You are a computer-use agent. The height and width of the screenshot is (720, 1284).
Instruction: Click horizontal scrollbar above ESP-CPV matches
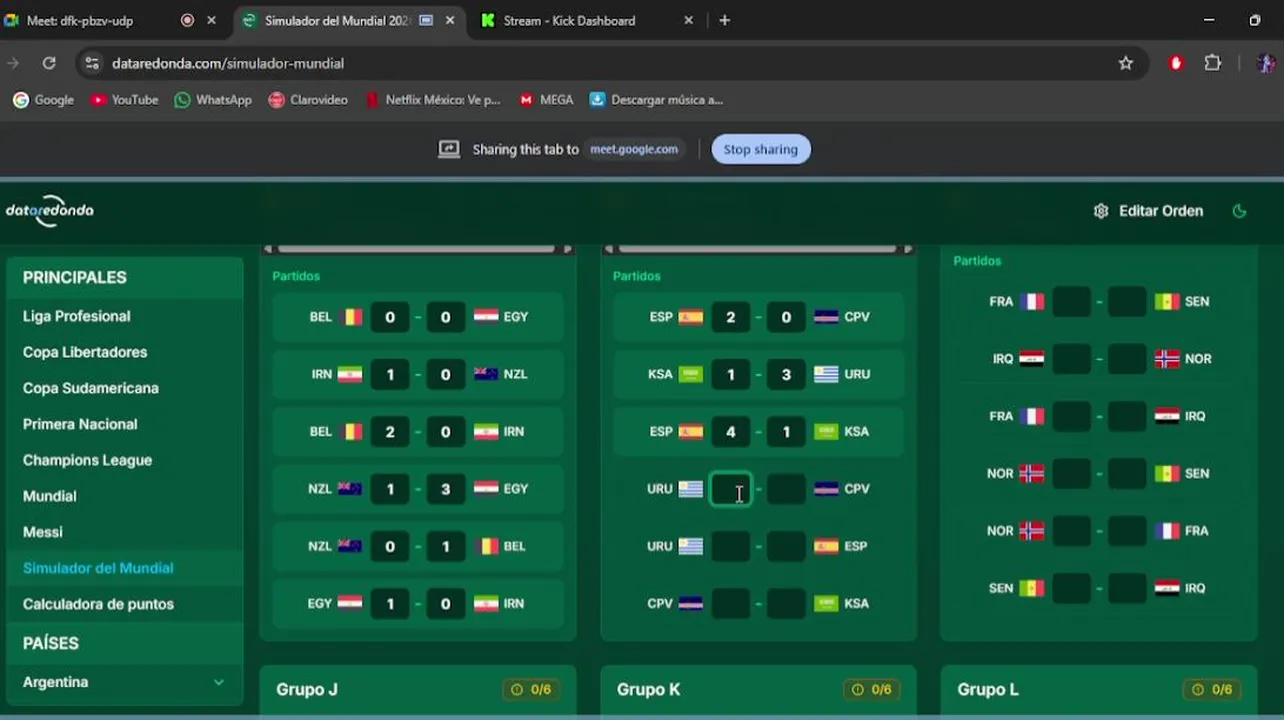point(759,248)
